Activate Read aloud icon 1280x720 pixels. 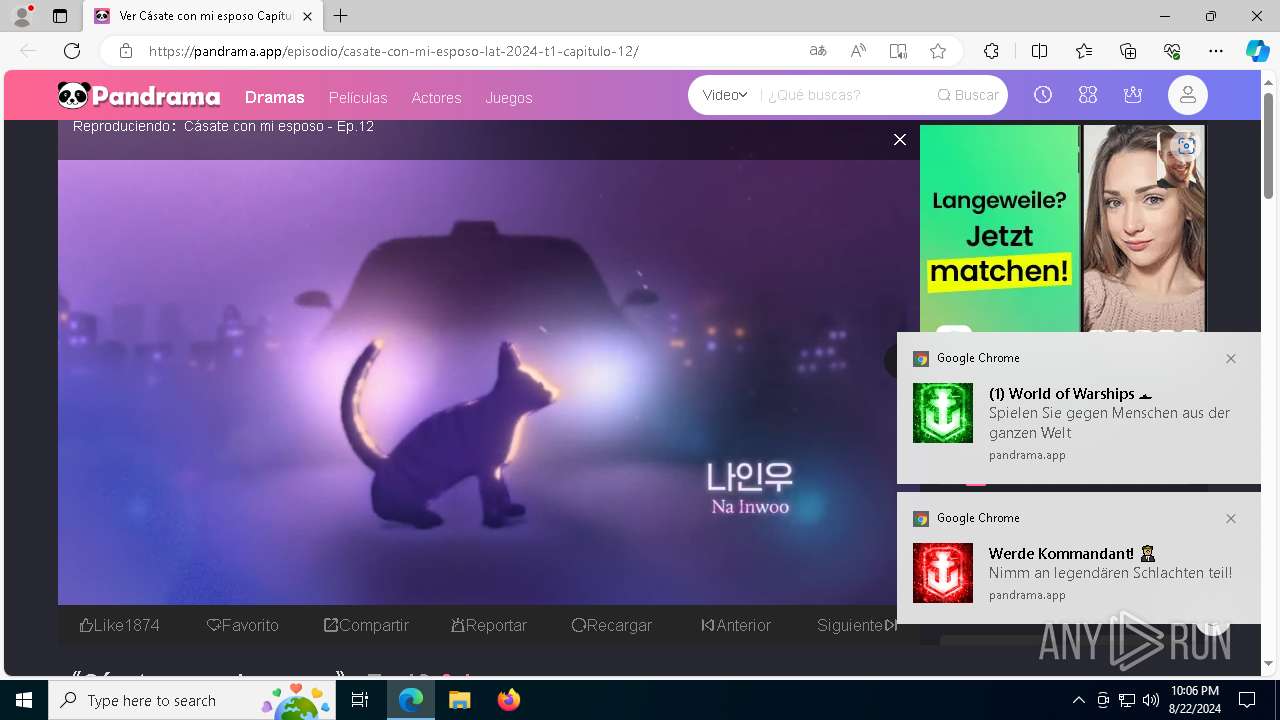858,51
